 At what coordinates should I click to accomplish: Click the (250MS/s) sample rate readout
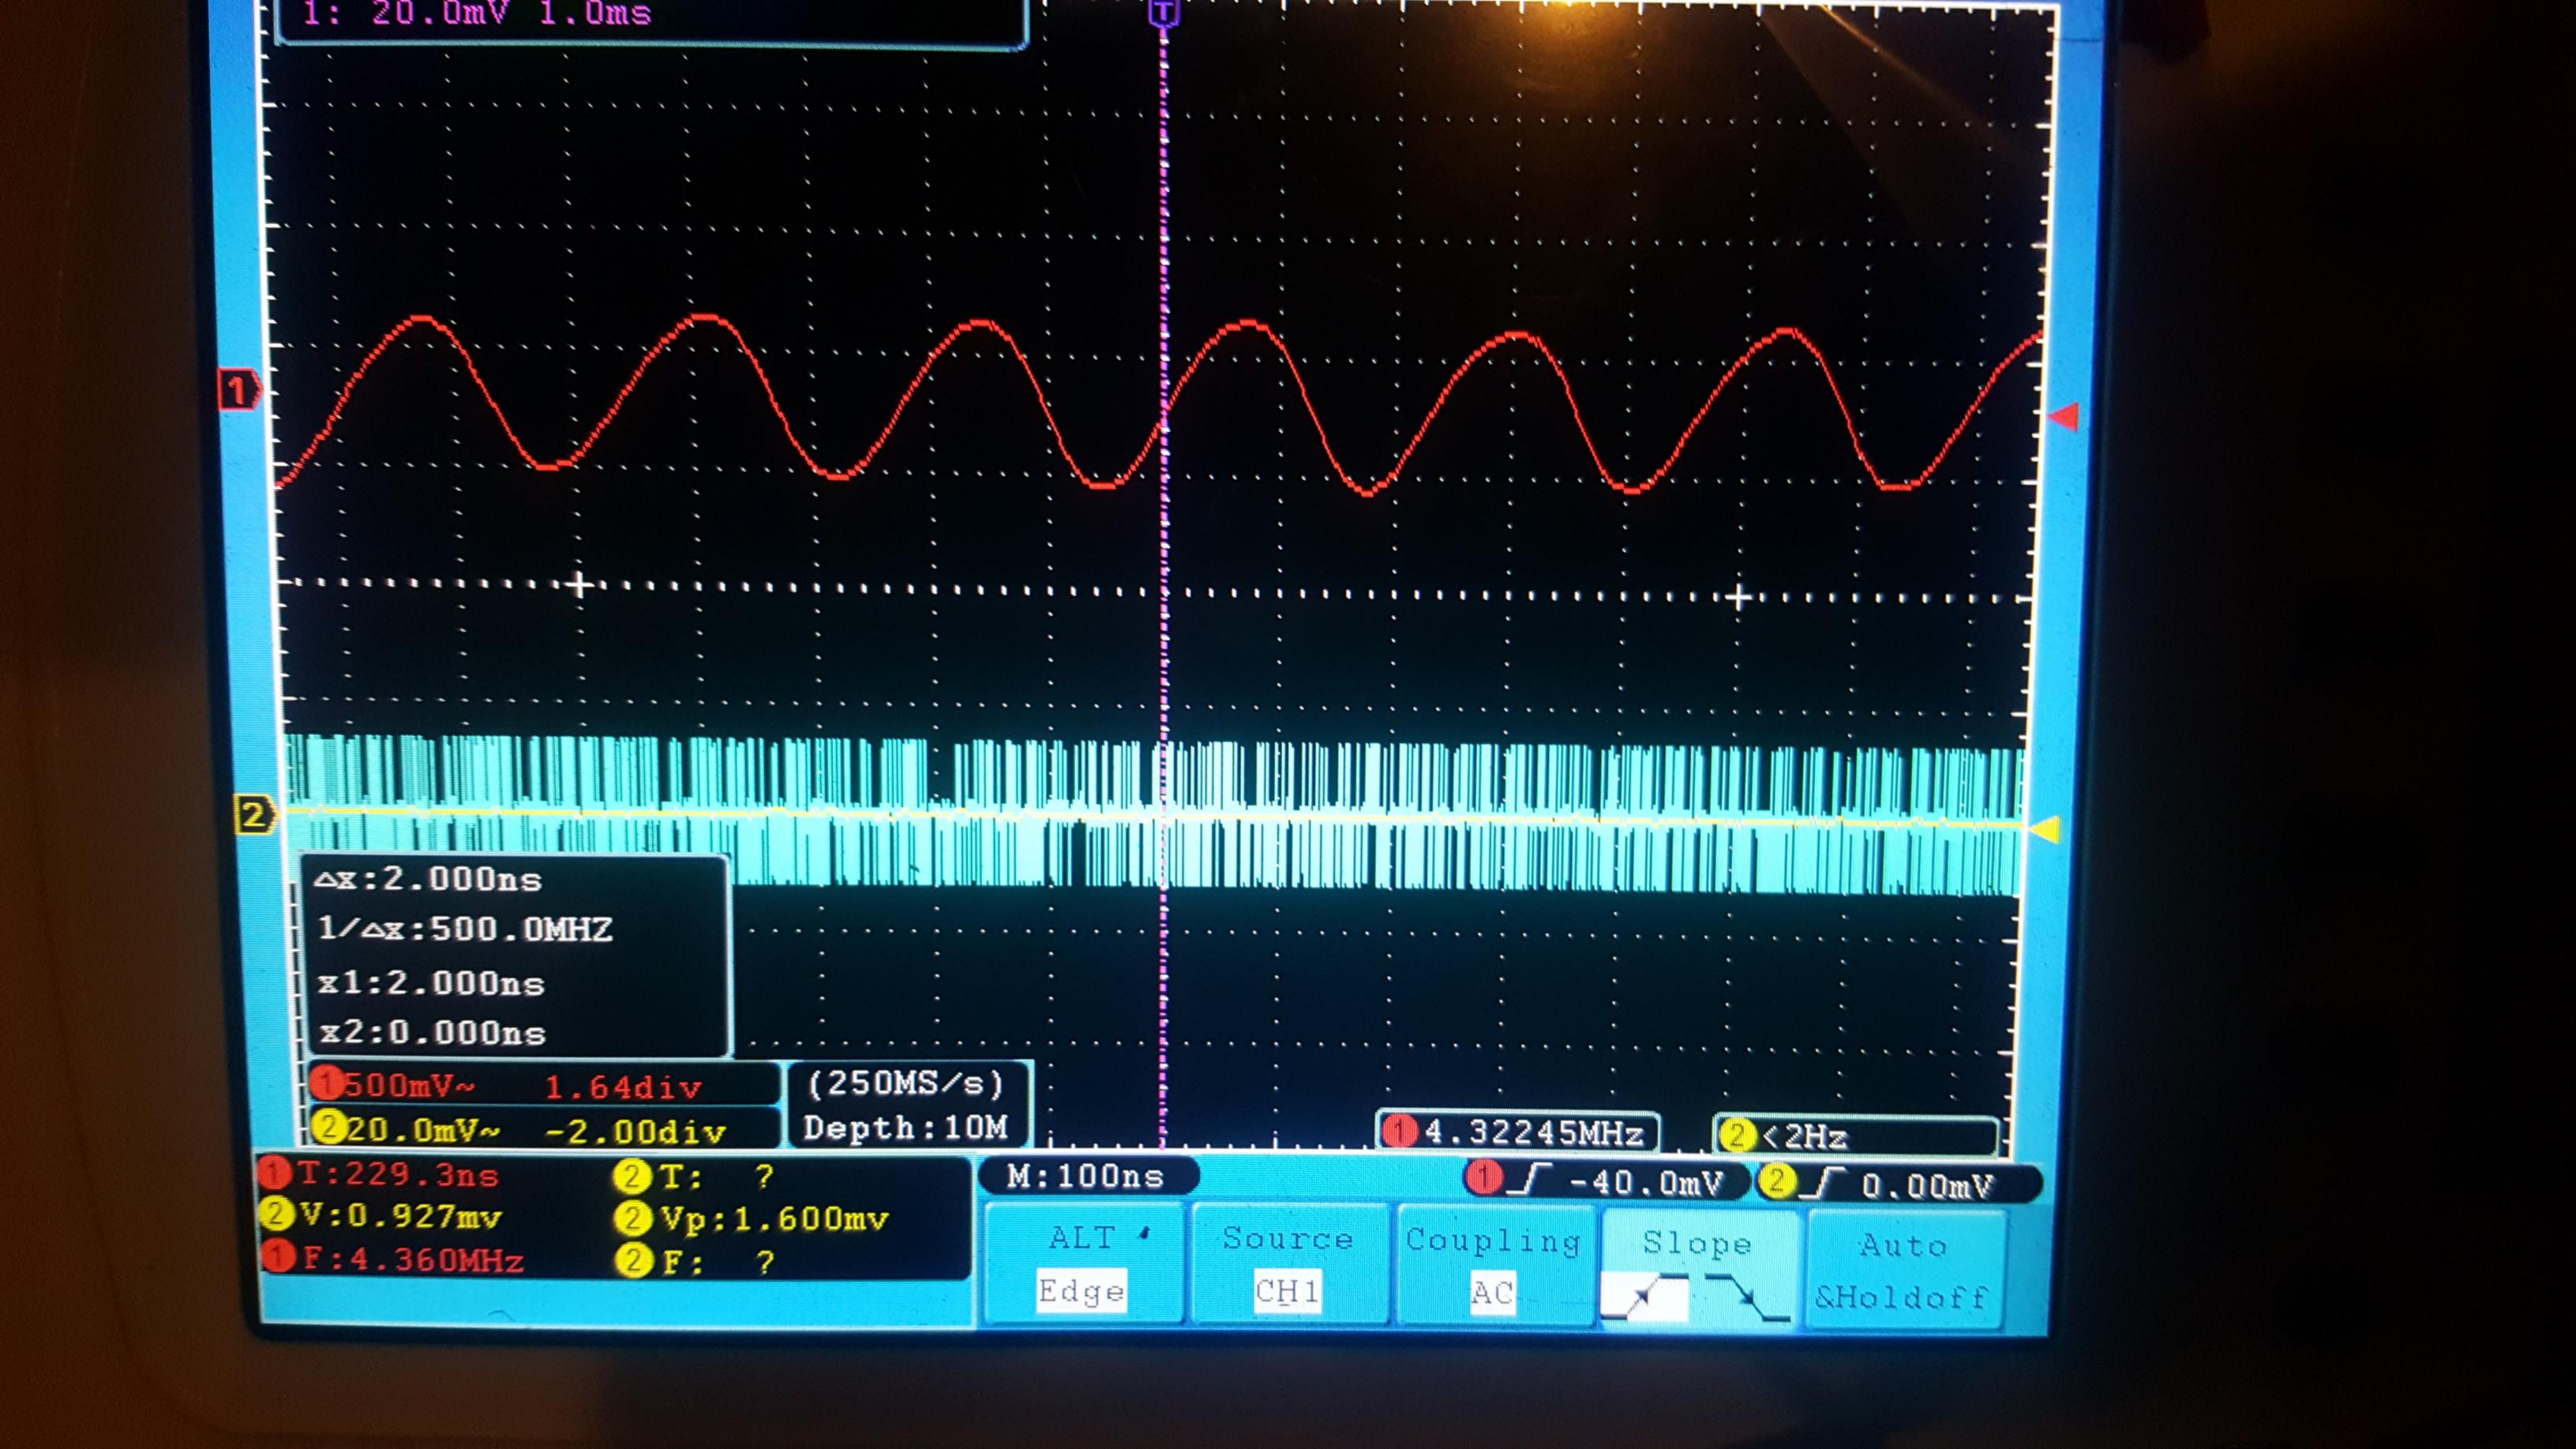[x=905, y=1083]
